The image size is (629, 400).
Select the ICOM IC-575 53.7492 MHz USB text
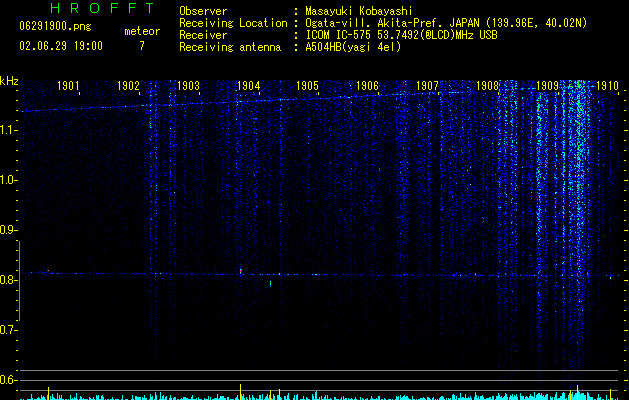coord(401,35)
